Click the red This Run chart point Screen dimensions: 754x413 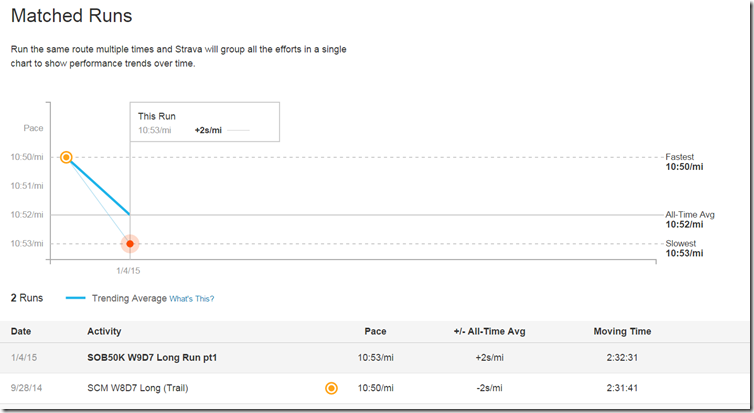coord(130,244)
